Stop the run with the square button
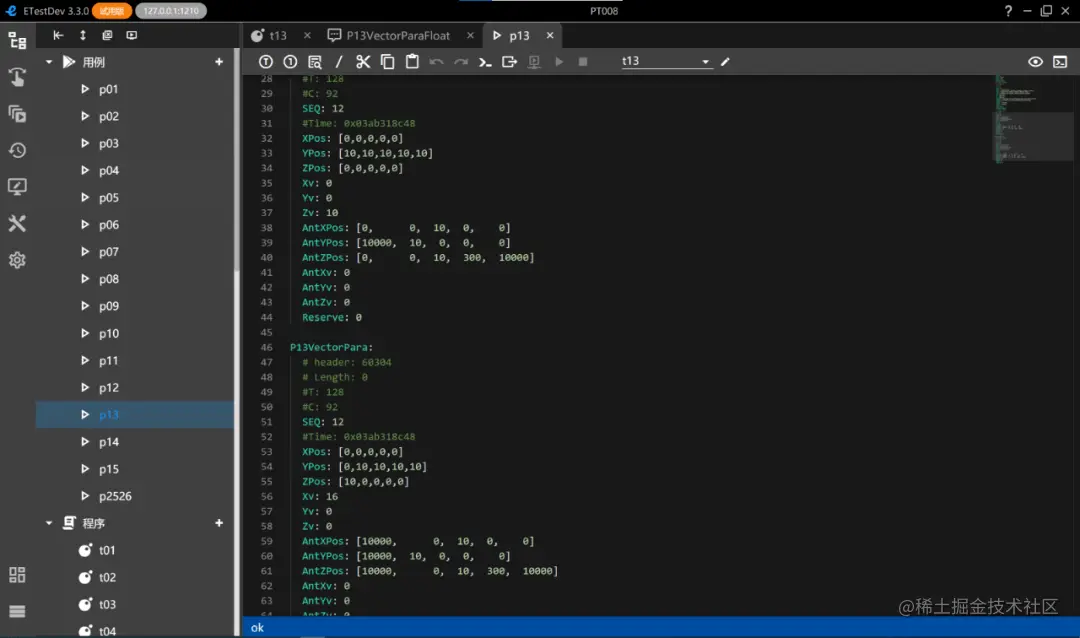The width and height of the screenshot is (1080, 638). [x=583, y=62]
